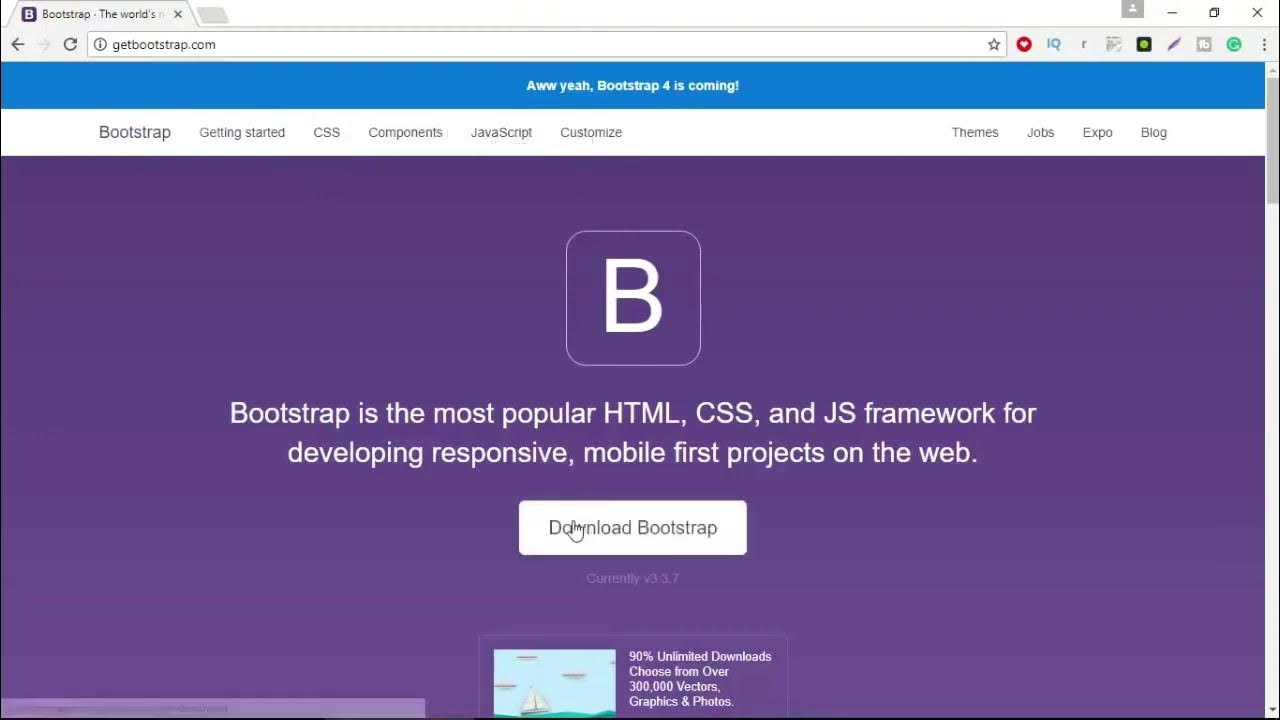Screen dimensions: 1280x720
Task: Open the site information icon in address bar
Action: pos(100,44)
